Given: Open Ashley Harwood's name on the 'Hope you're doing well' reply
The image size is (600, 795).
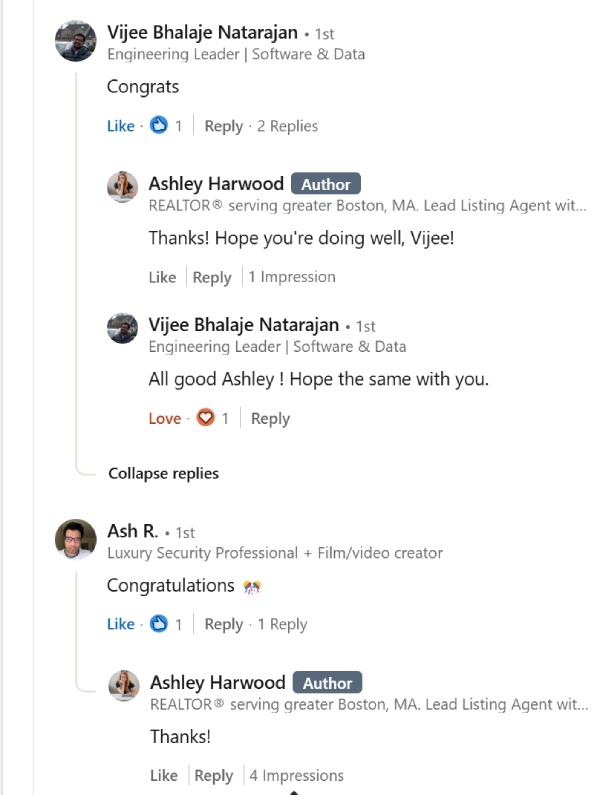Looking at the screenshot, I should pyautogui.click(x=216, y=184).
